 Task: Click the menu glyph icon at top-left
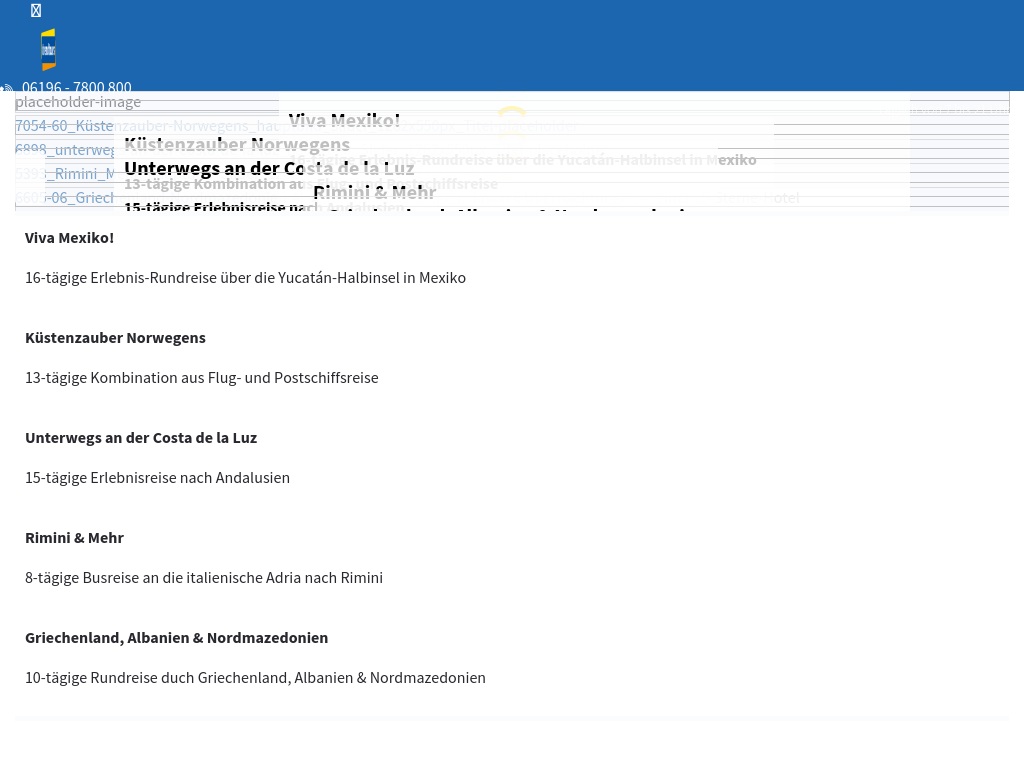coord(36,11)
